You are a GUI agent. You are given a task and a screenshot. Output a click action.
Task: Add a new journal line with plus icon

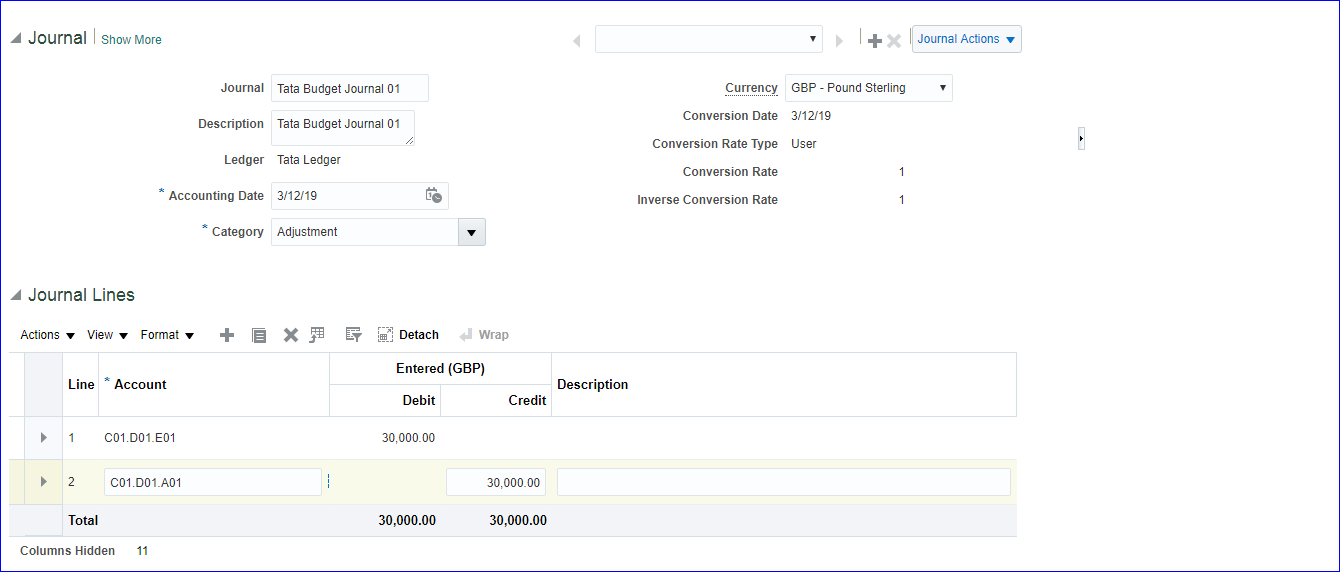click(x=227, y=335)
